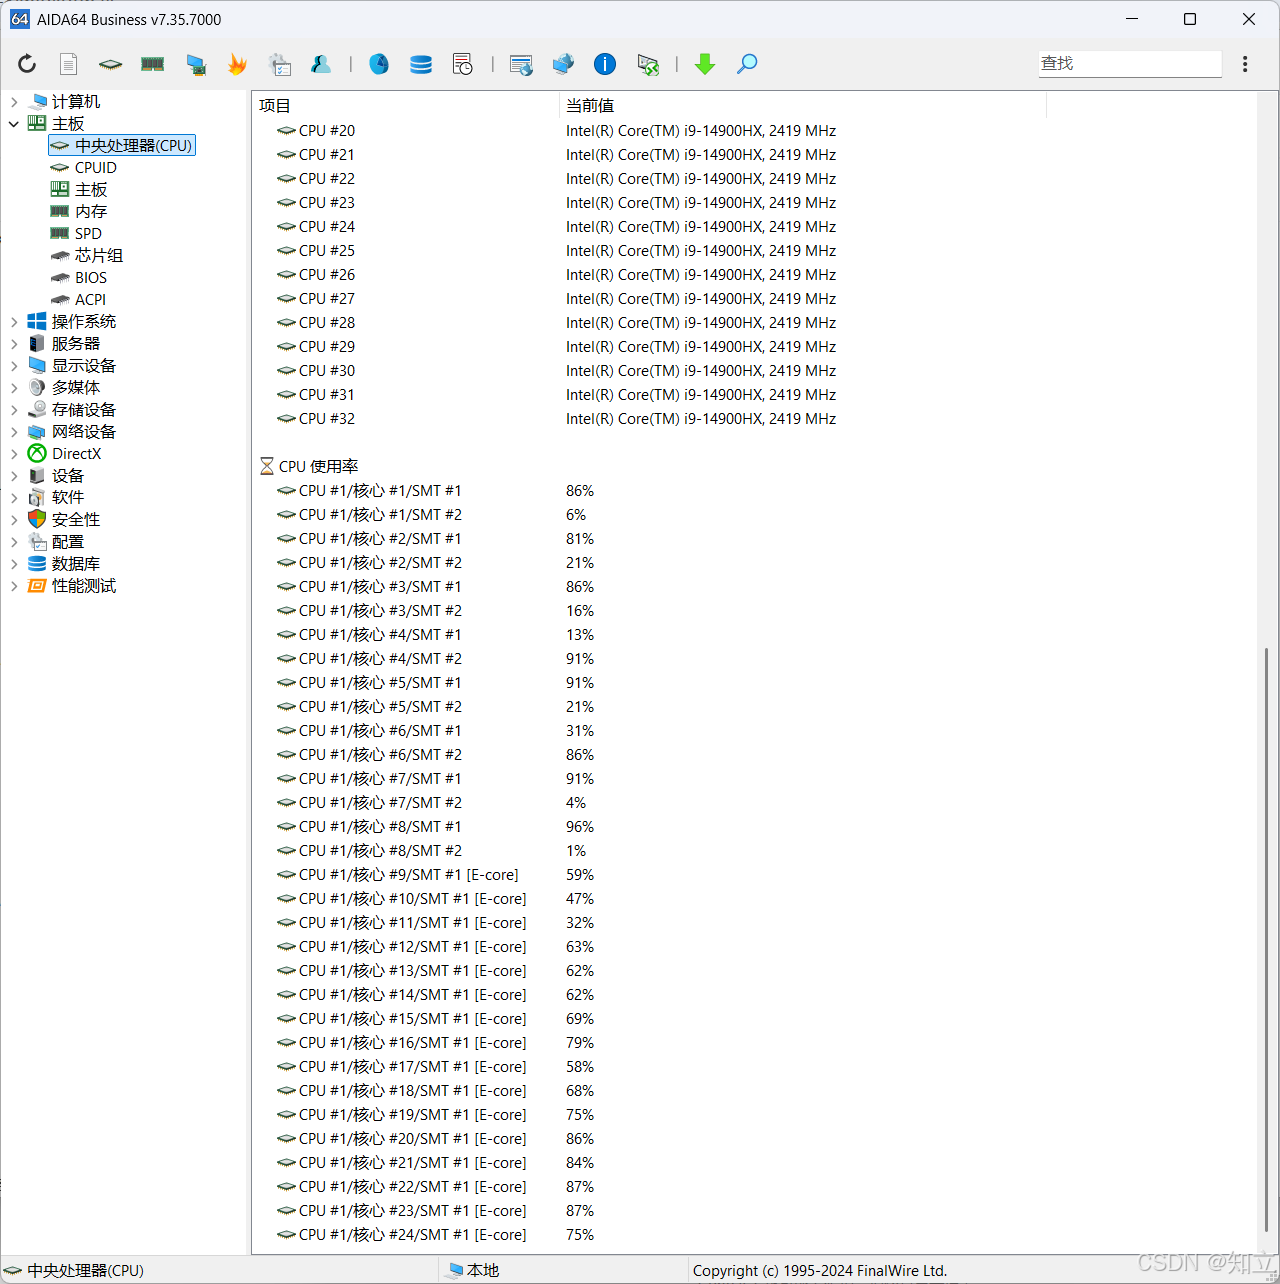Open the blue database stack icon
The width and height of the screenshot is (1280, 1284).
[421, 64]
